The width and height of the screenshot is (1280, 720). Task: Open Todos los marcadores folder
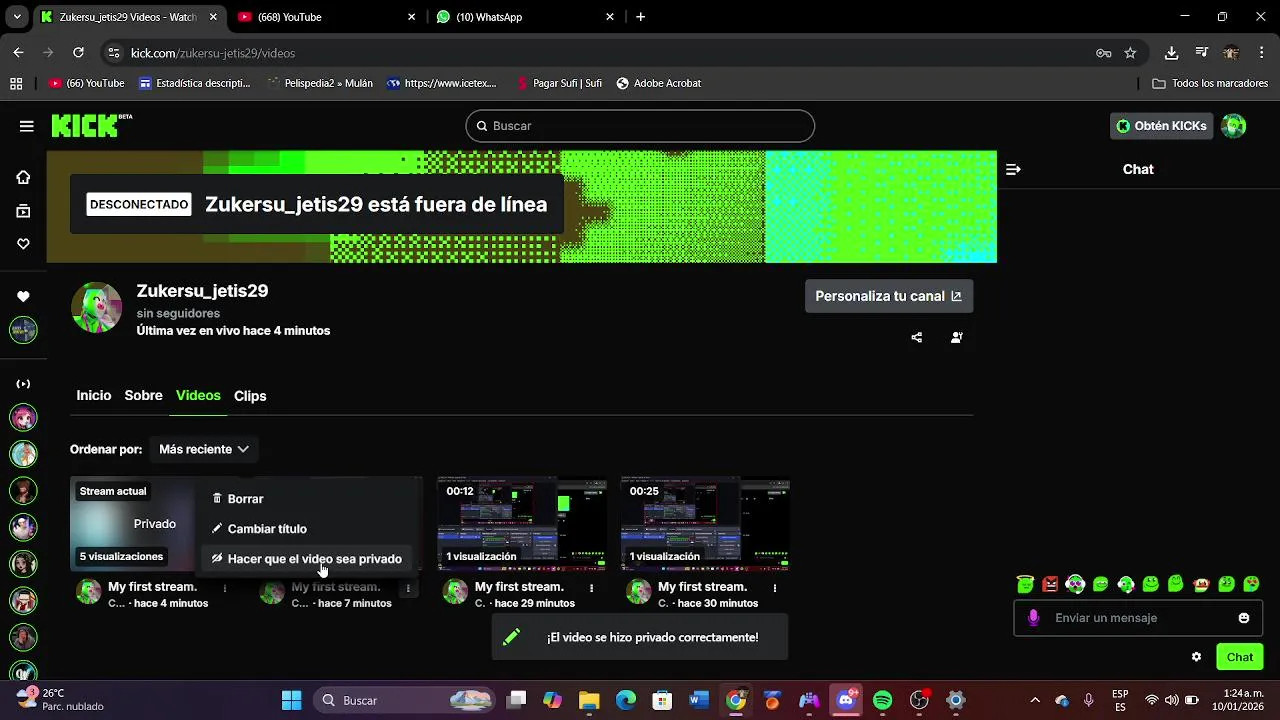tap(1211, 83)
